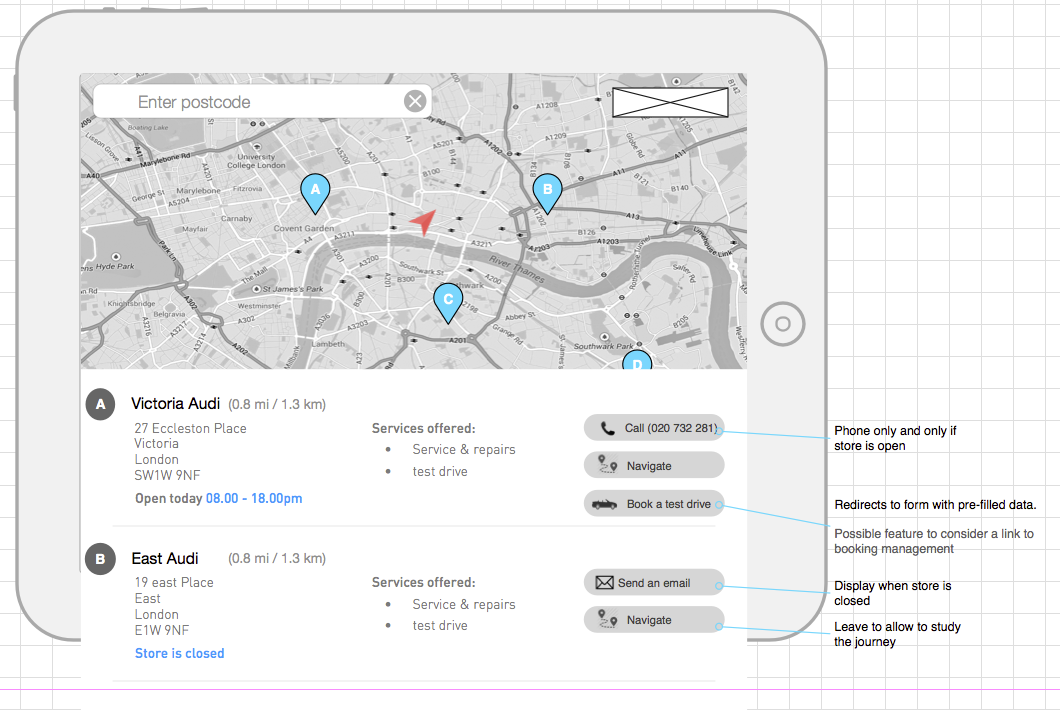Image resolution: width=1060 pixels, height=710 pixels.
Task: Open the Victoria Audi store title
Action: (176, 404)
